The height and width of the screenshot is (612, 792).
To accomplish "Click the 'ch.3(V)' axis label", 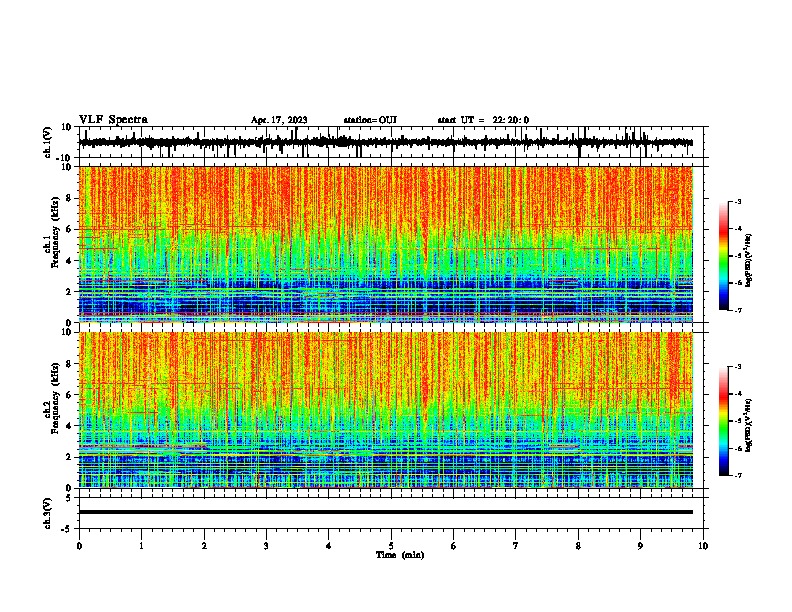I will point(47,513).
